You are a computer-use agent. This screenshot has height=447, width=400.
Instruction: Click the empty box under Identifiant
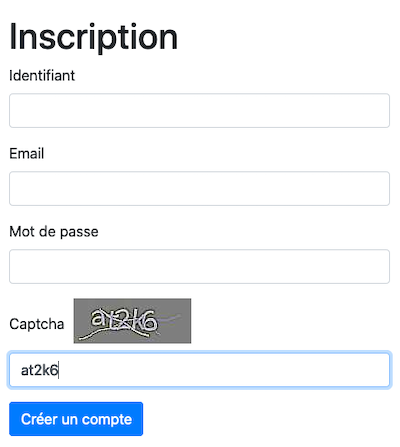tap(199, 111)
